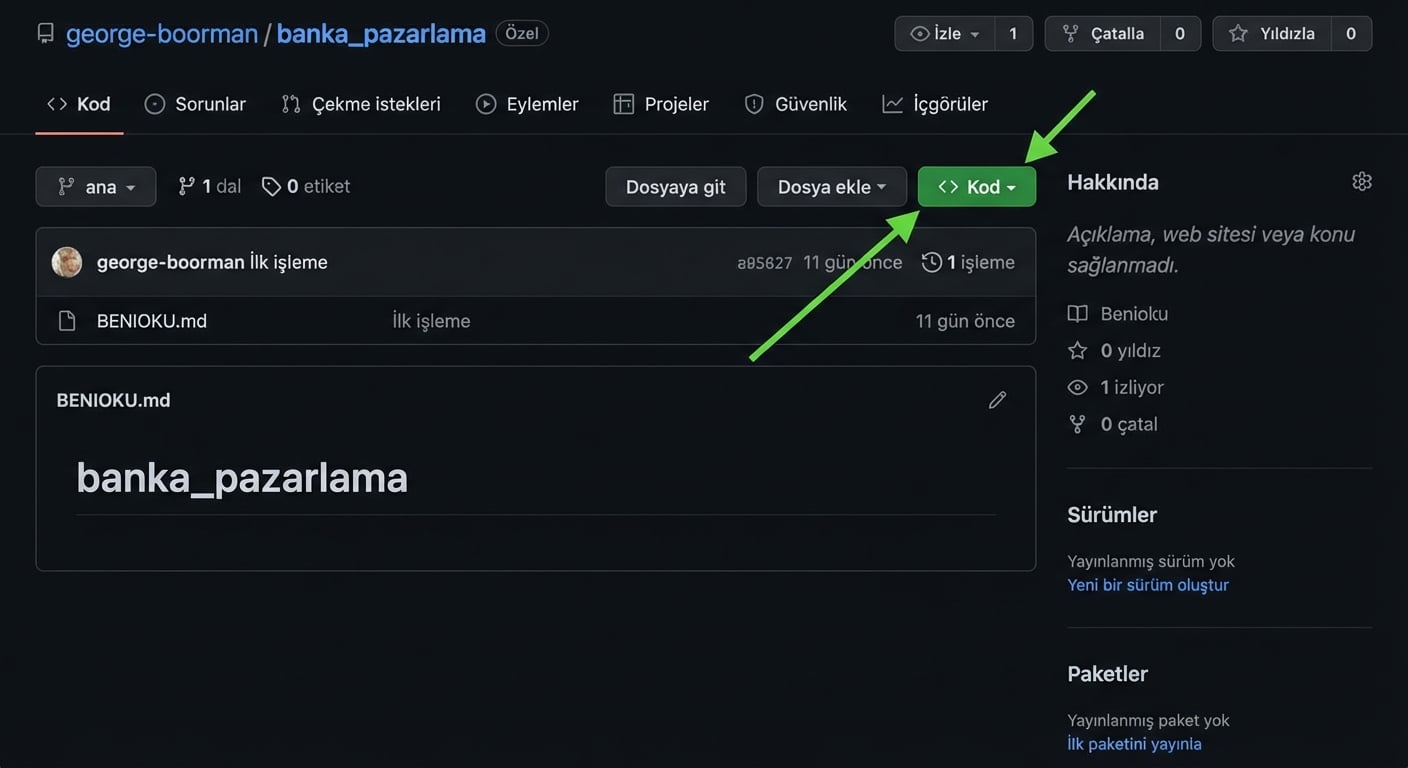Viewport: 1408px width, 768px height.
Task: Click the tag icon next to 0 etiket
Action: (x=271, y=187)
